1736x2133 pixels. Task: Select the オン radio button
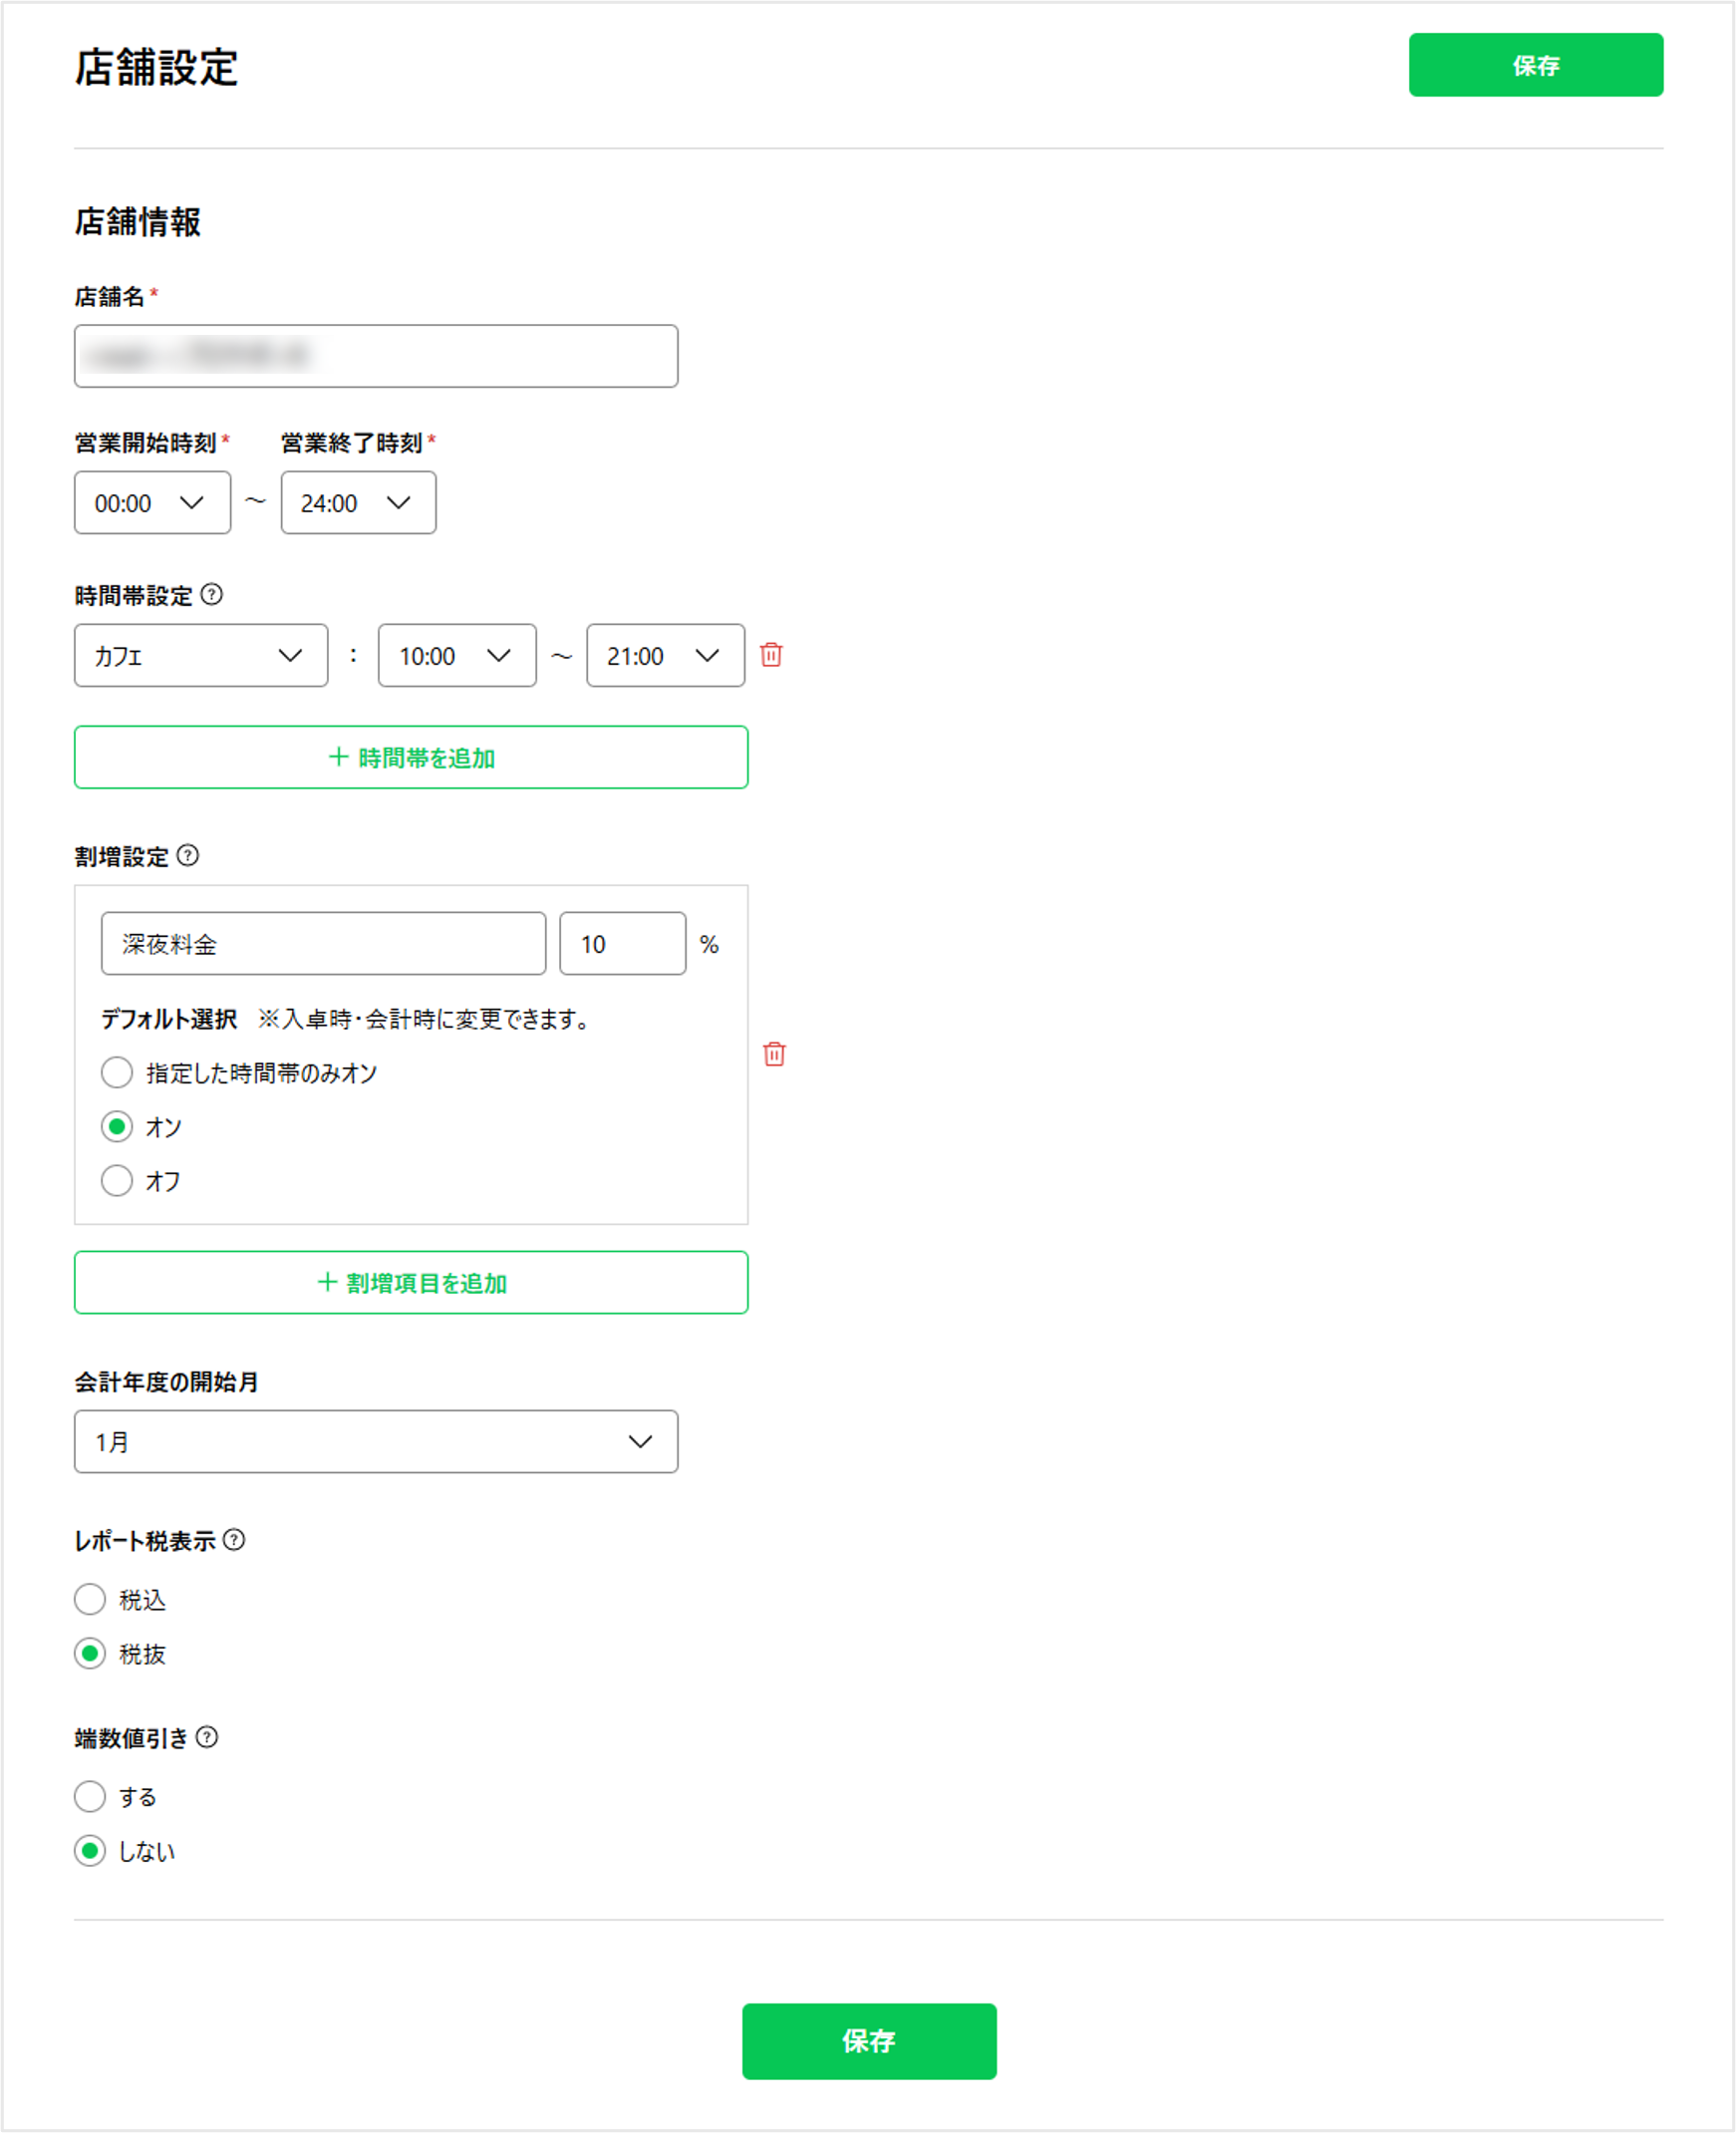117,1126
